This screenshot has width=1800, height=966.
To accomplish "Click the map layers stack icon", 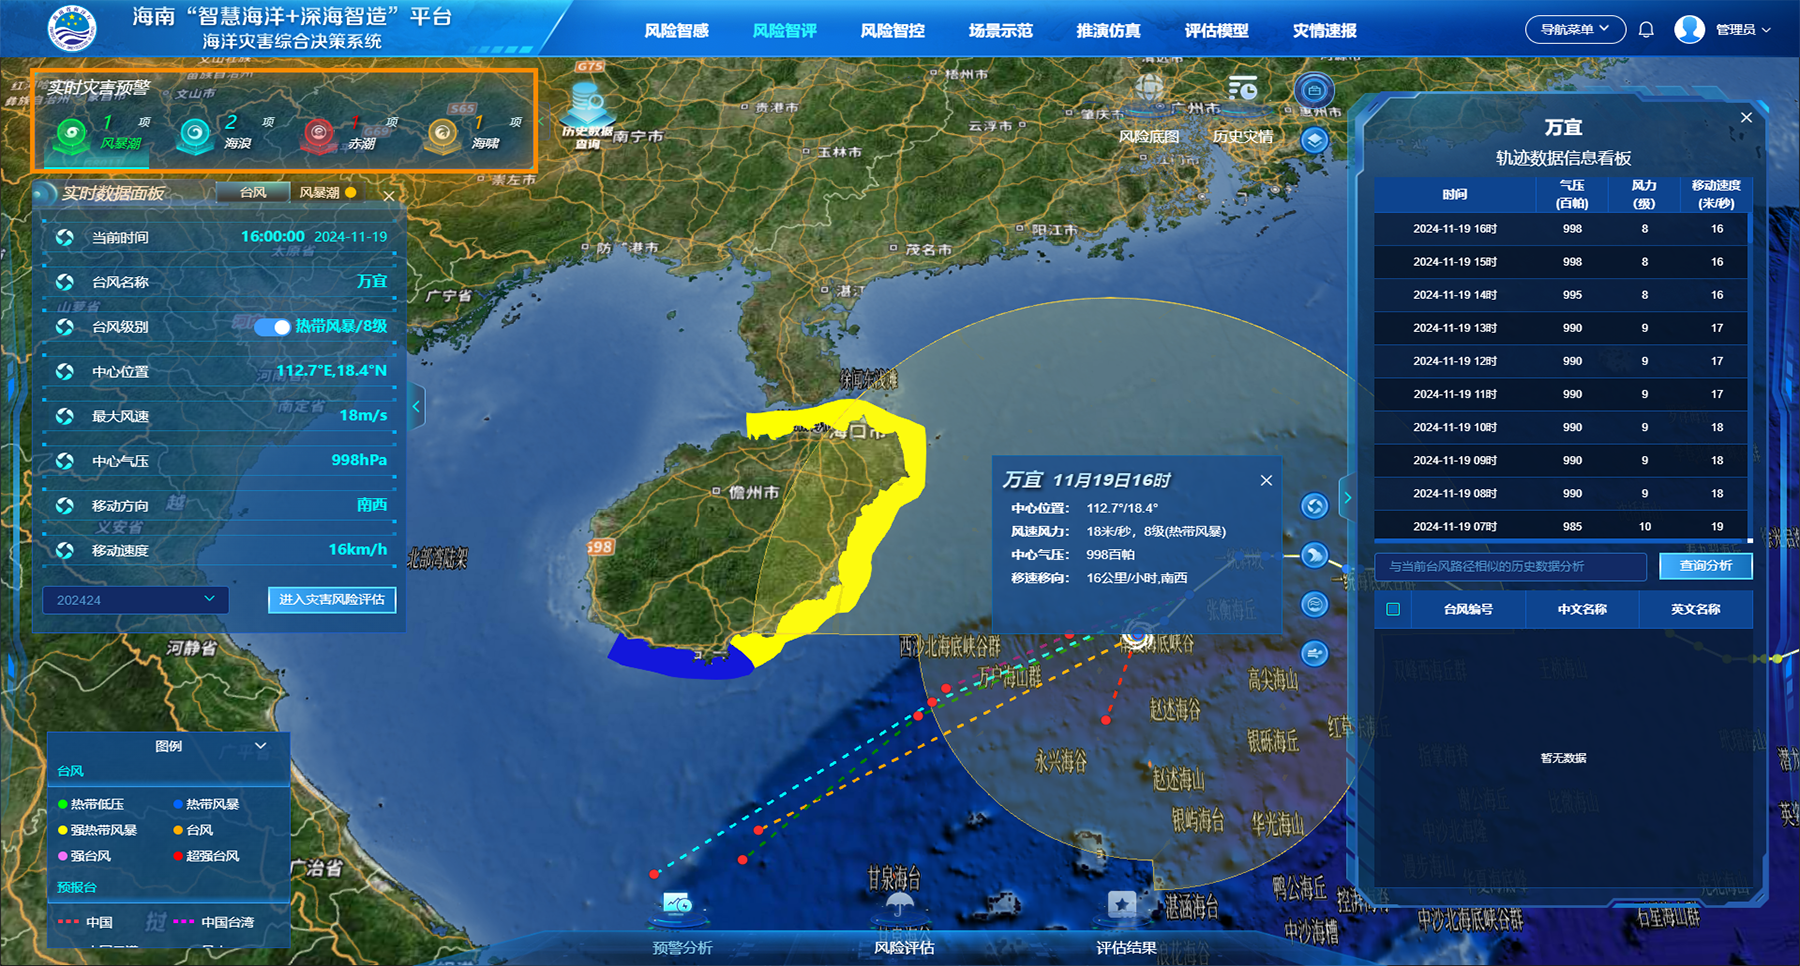I will click(x=1314, y=140).
